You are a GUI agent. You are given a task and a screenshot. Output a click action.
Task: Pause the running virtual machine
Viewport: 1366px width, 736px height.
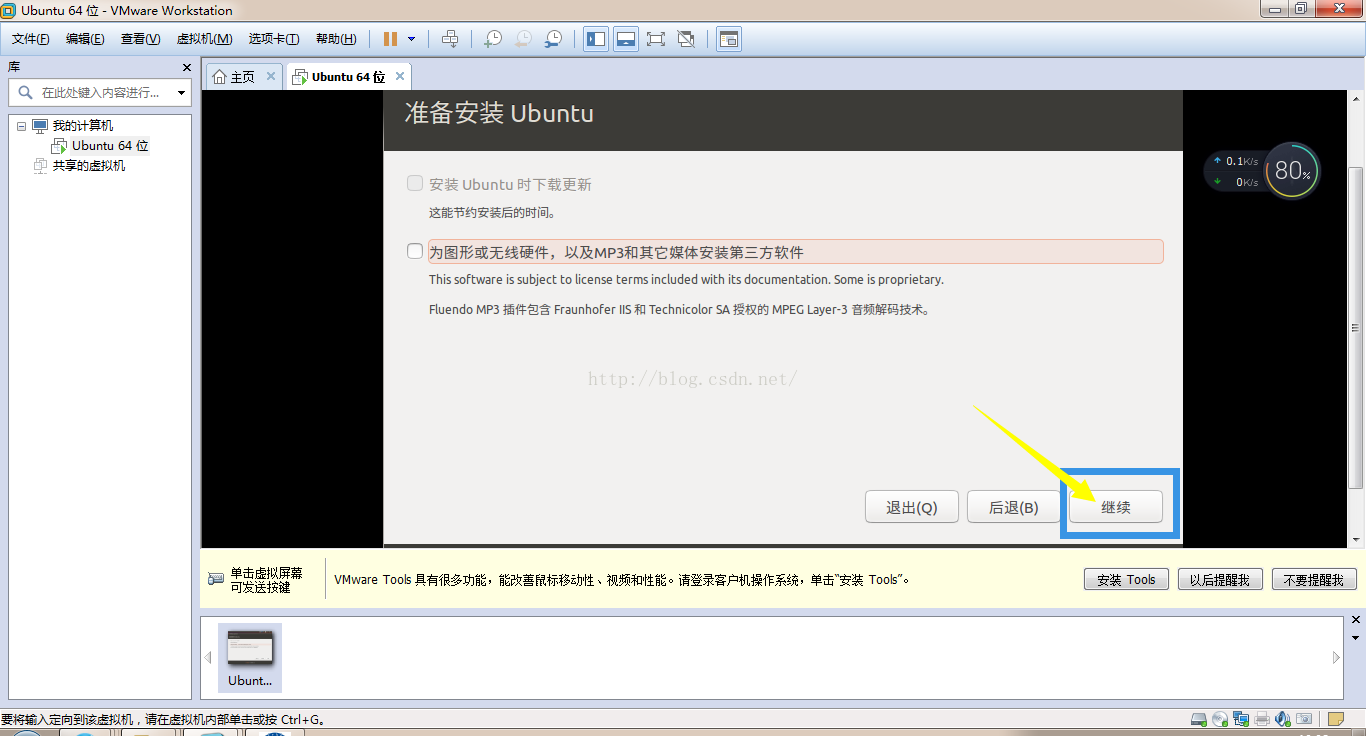(390, 39)
